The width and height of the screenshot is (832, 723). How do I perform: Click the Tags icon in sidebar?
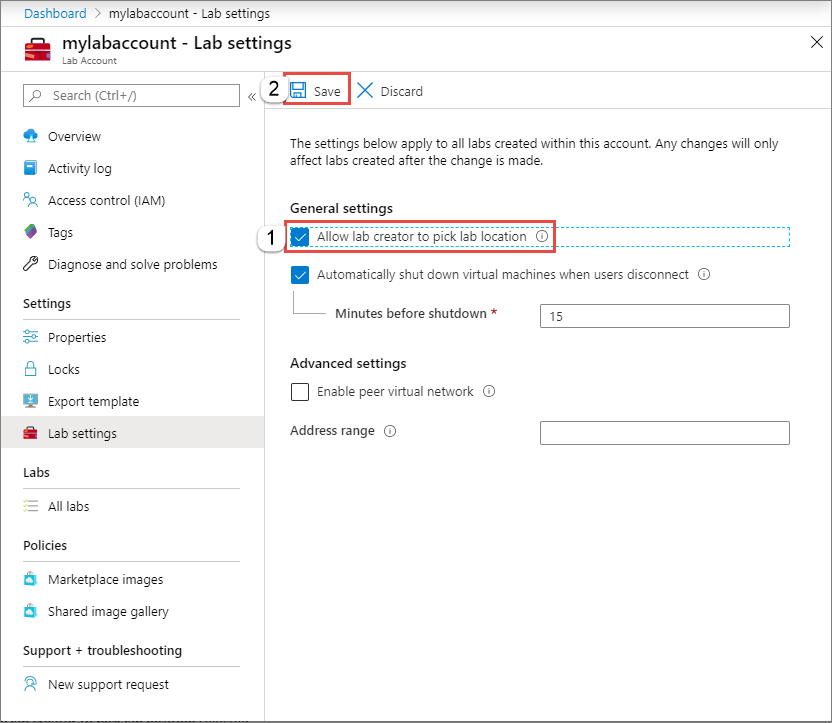31,232
